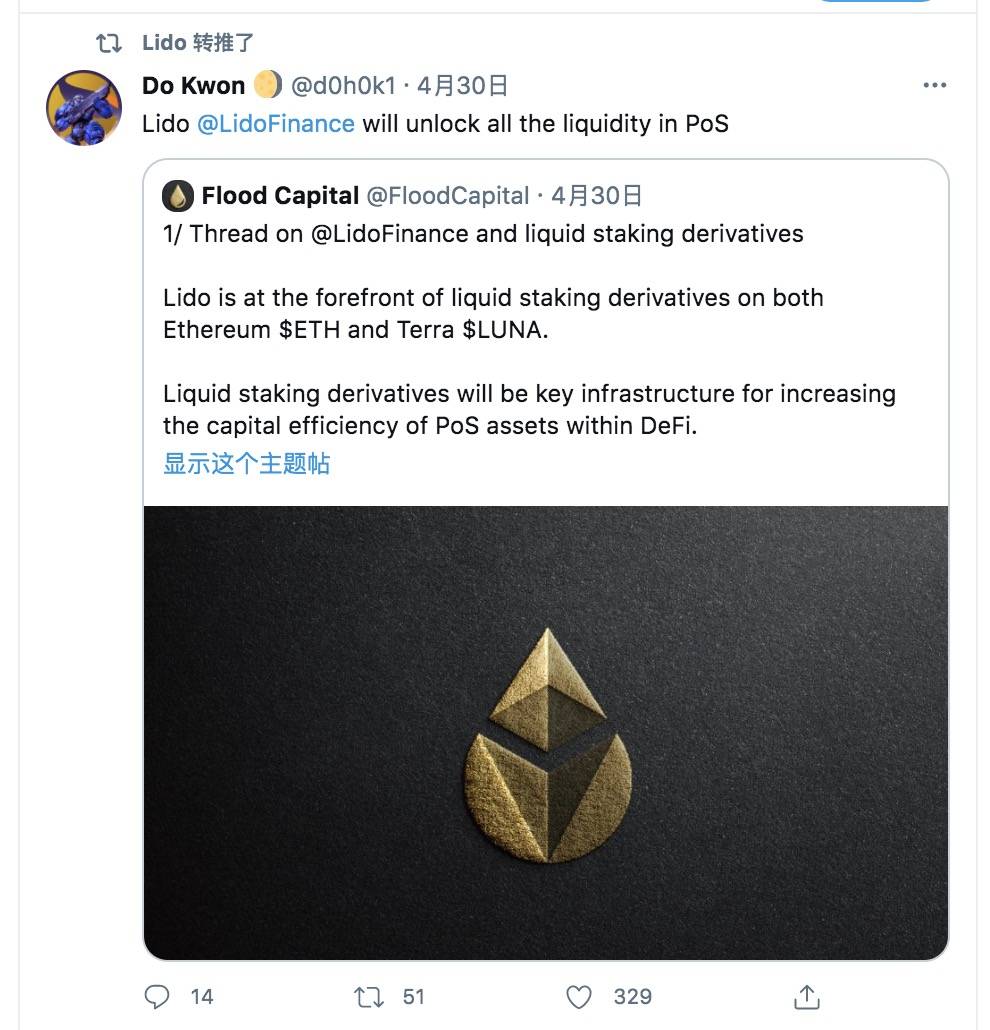View the golden Lido logo image
Viewport: 990px width, 1030px height.
545,730
